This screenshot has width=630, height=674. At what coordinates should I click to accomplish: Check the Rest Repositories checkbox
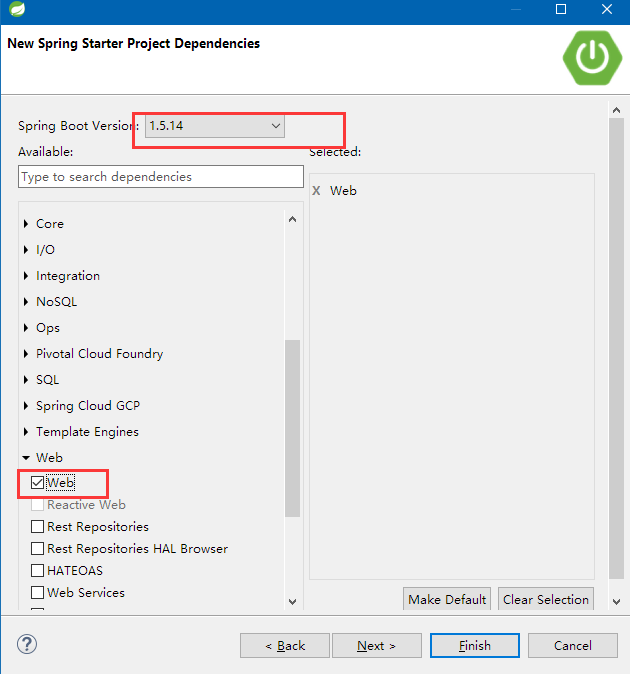tap(37, 527)
